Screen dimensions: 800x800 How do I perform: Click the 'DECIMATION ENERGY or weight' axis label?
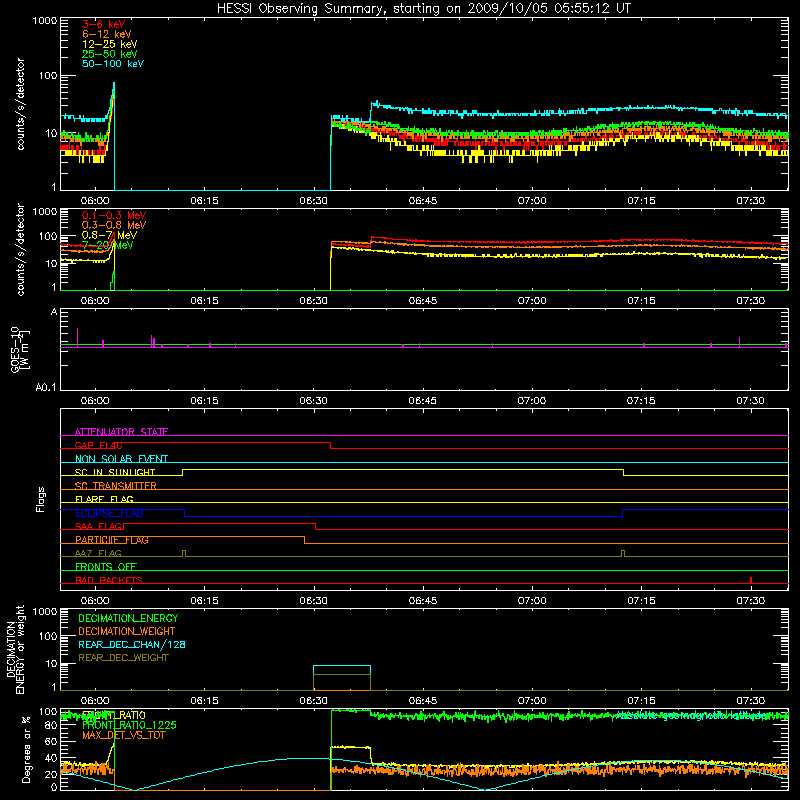tap(15, 649)
